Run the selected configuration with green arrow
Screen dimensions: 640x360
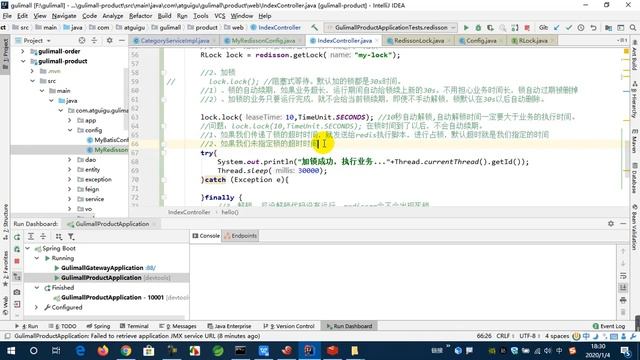(466, 28)
